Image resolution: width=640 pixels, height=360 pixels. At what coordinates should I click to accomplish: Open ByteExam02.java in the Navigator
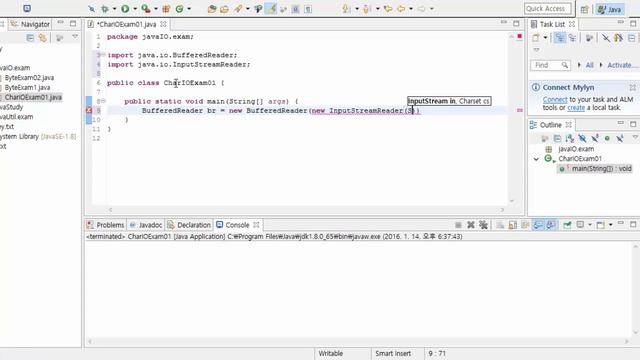point(29,78)
